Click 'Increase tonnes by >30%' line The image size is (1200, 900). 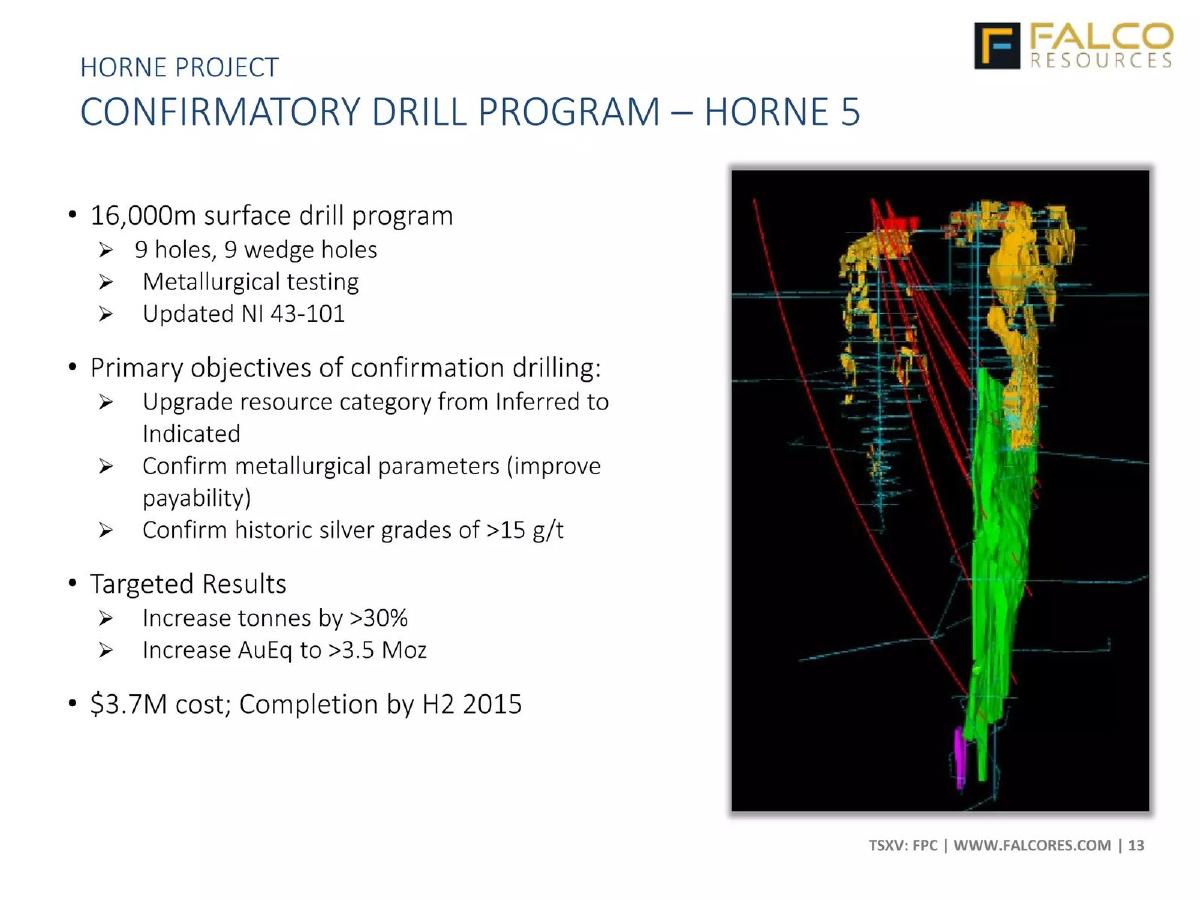coord(275,617)
